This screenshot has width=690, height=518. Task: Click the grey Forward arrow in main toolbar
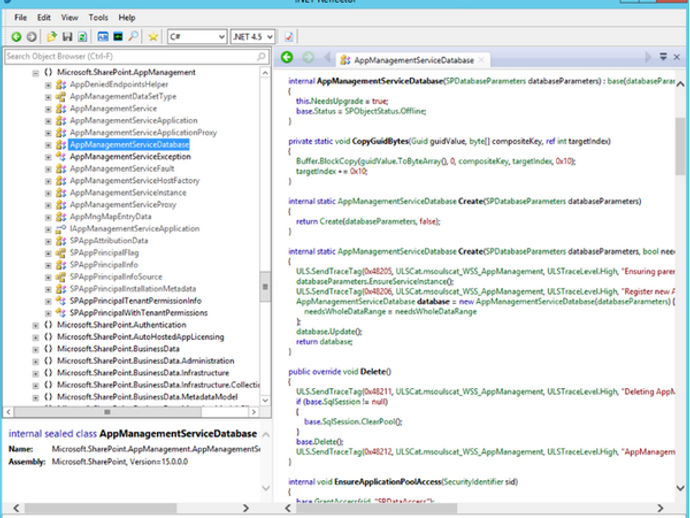point(31,37)
